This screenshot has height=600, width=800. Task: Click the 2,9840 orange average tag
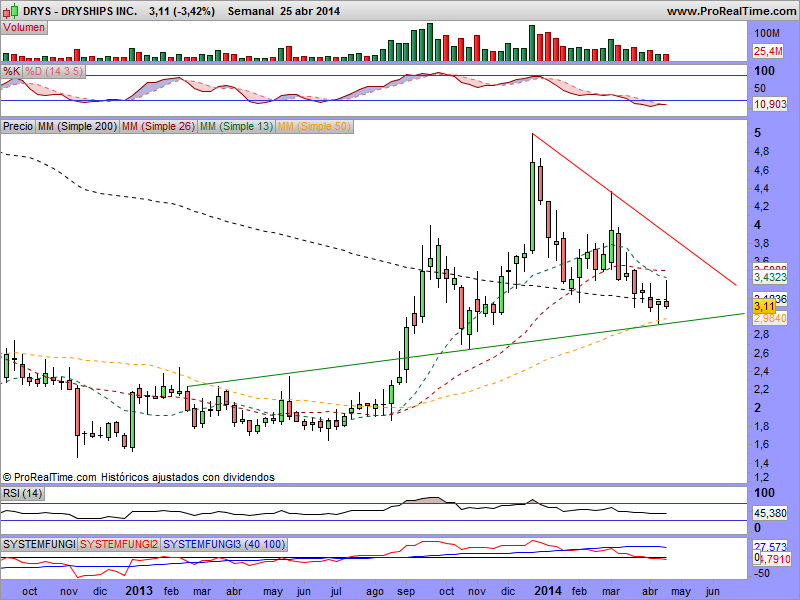[770, 318]
